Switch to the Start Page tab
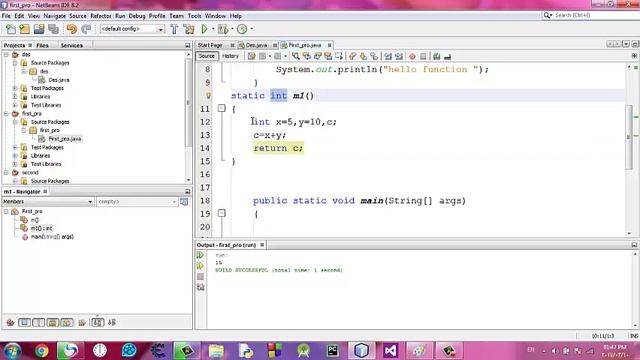The width and height of the screenshot is (640, 360). click(210, 45)
